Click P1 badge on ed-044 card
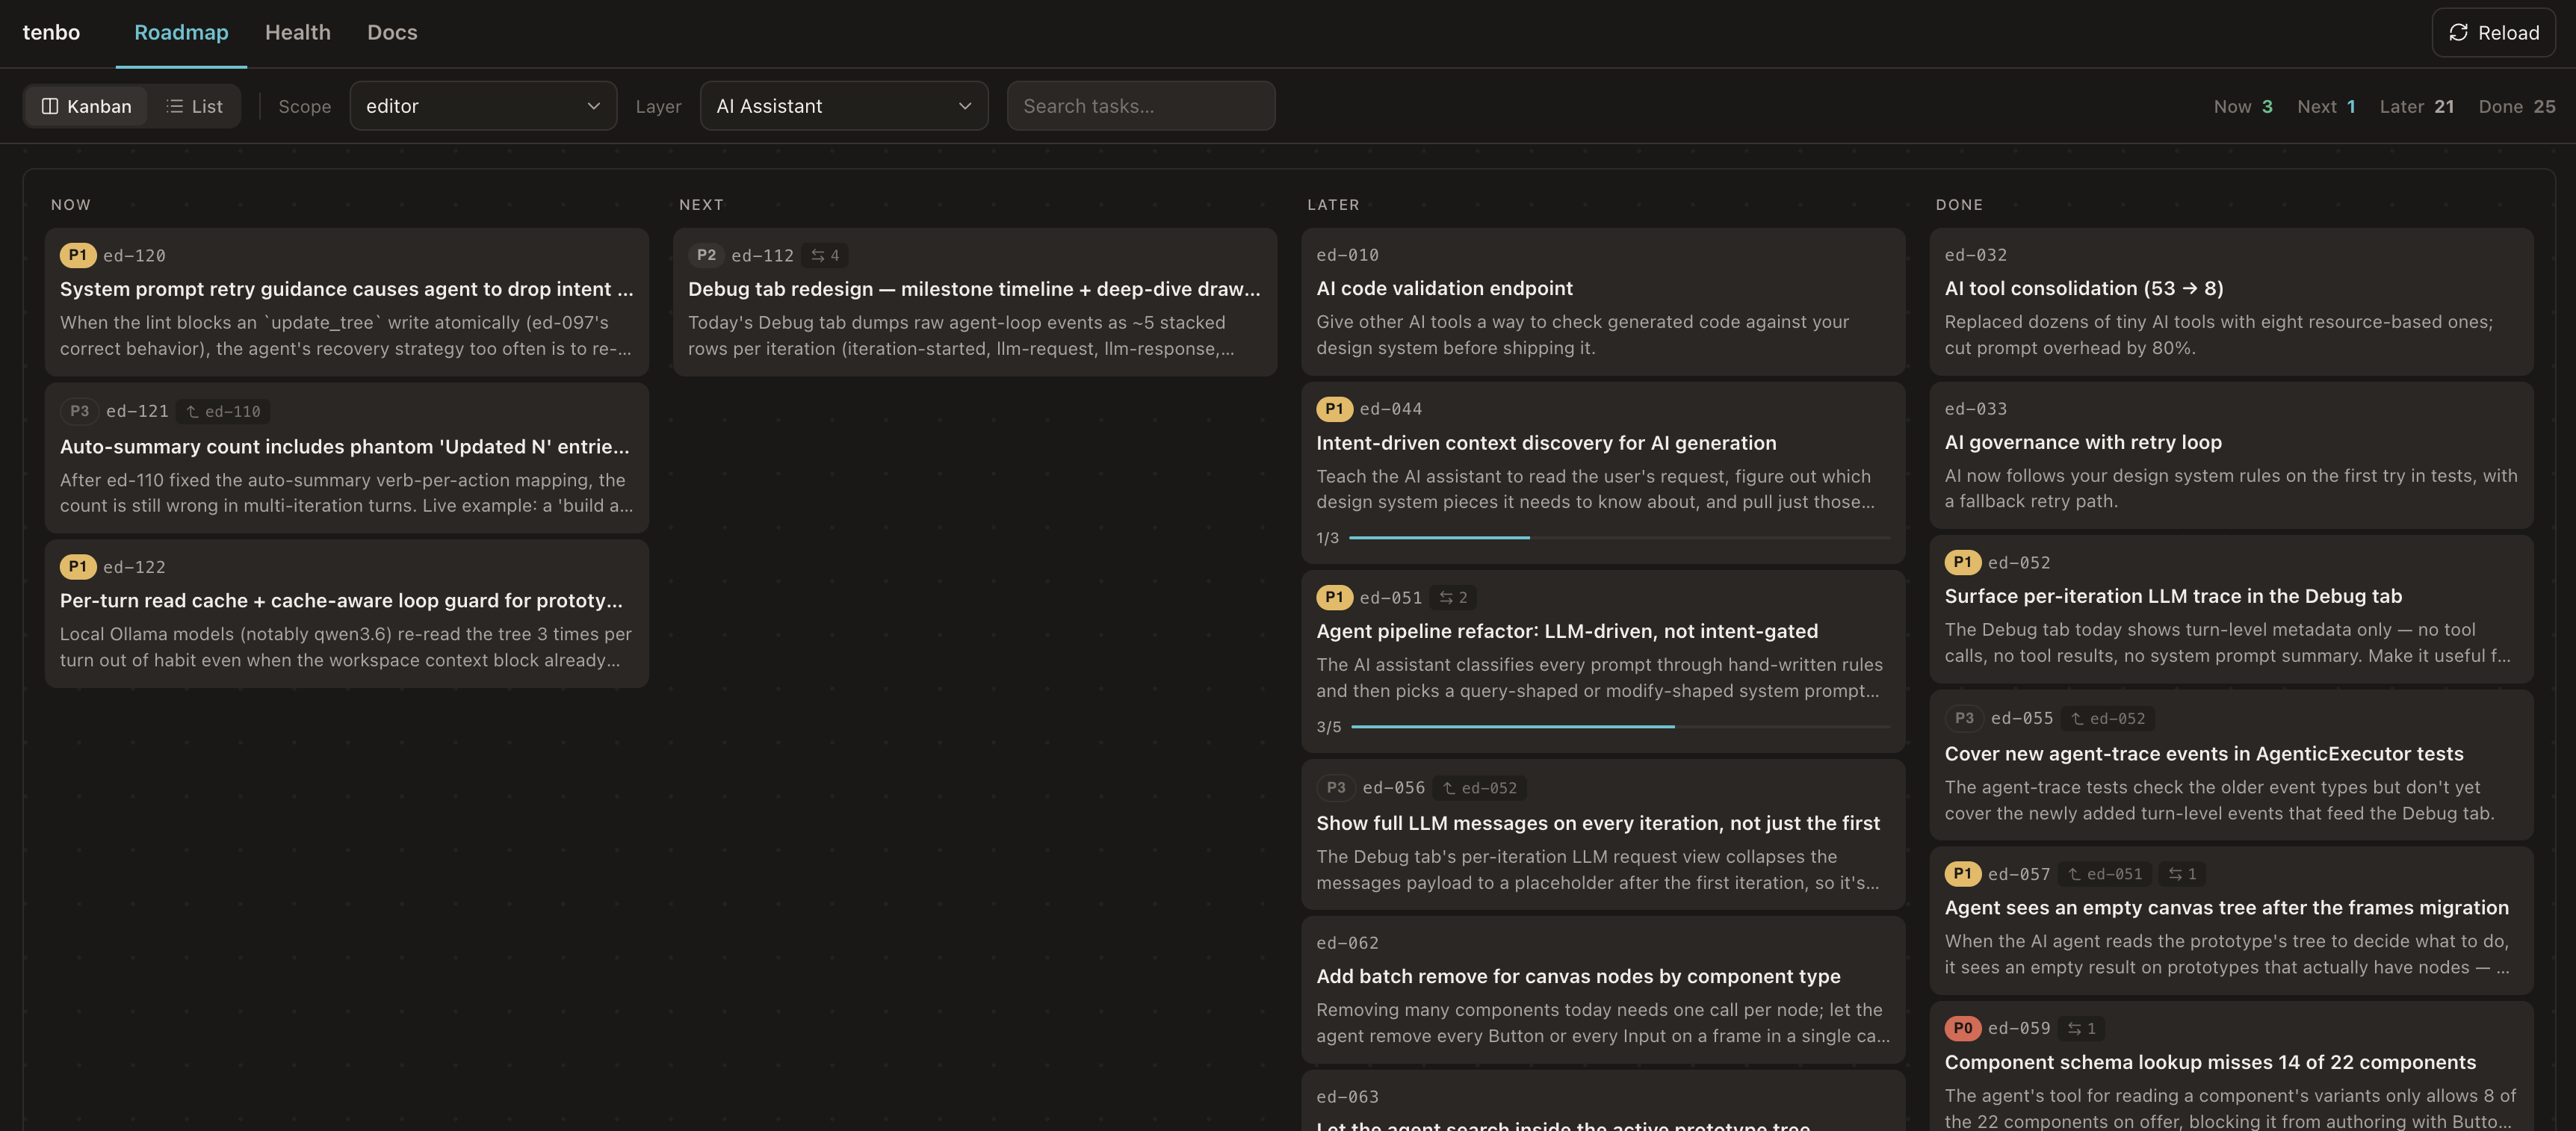This screenshot has width=2576, height=1131. coord(1334,409)
